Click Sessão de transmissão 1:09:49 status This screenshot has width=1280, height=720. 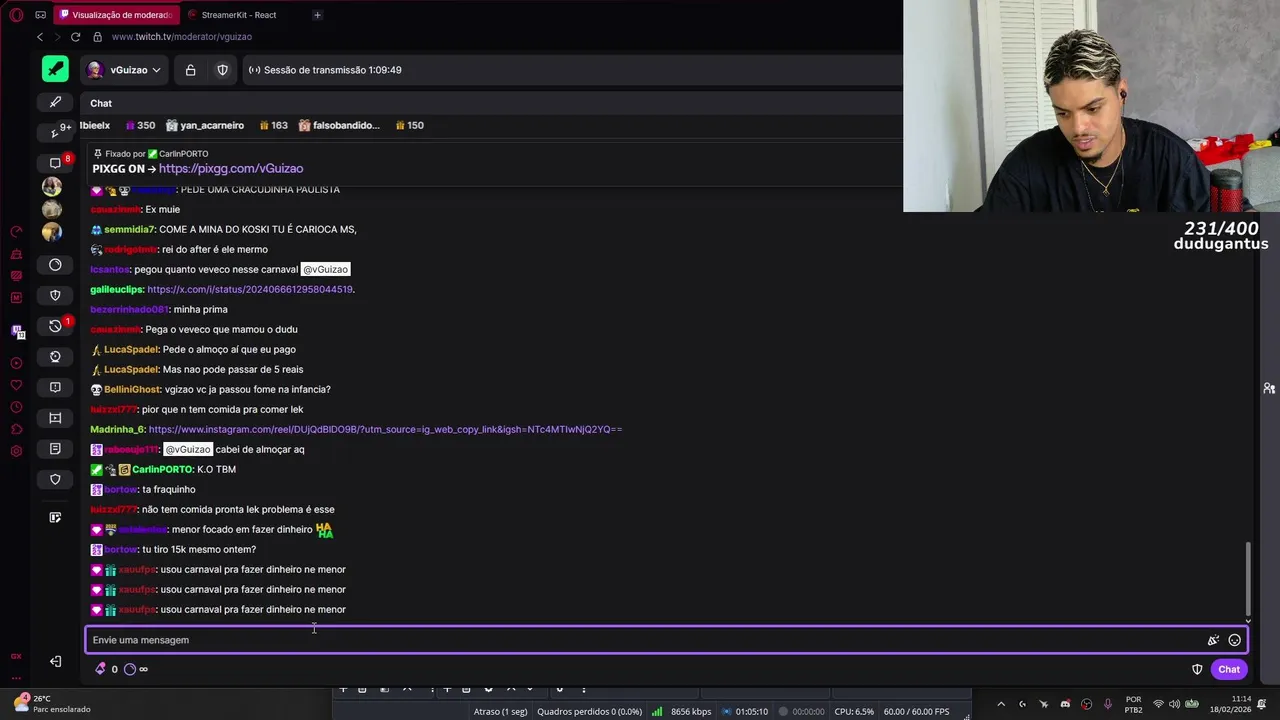325,70
